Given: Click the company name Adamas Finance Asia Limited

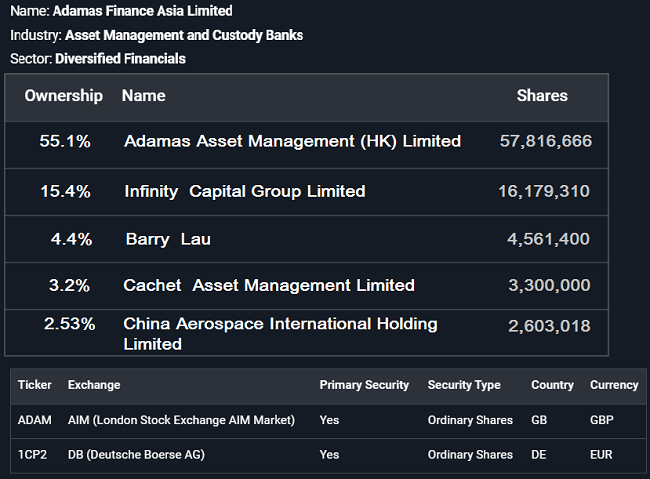Looking at the screenshot, I should pyautogui.click(x=142, y=11).
